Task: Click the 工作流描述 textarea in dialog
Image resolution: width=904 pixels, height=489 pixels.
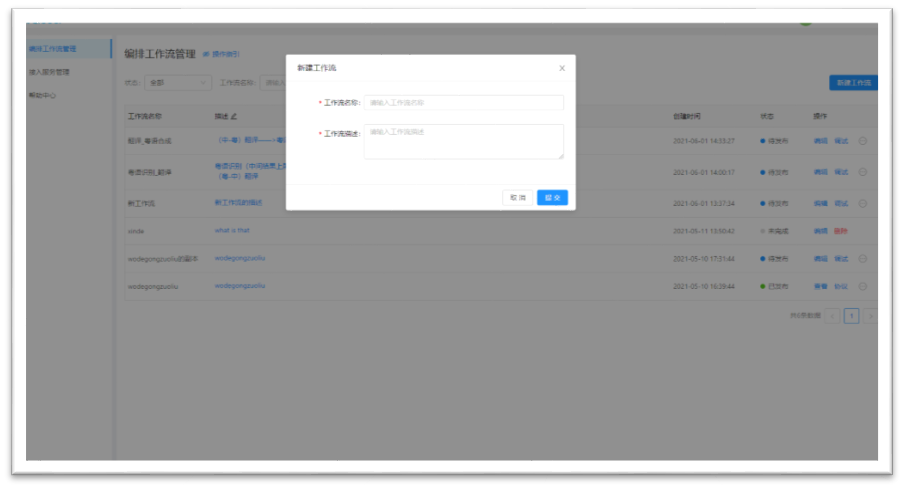Action: (464, 141)
